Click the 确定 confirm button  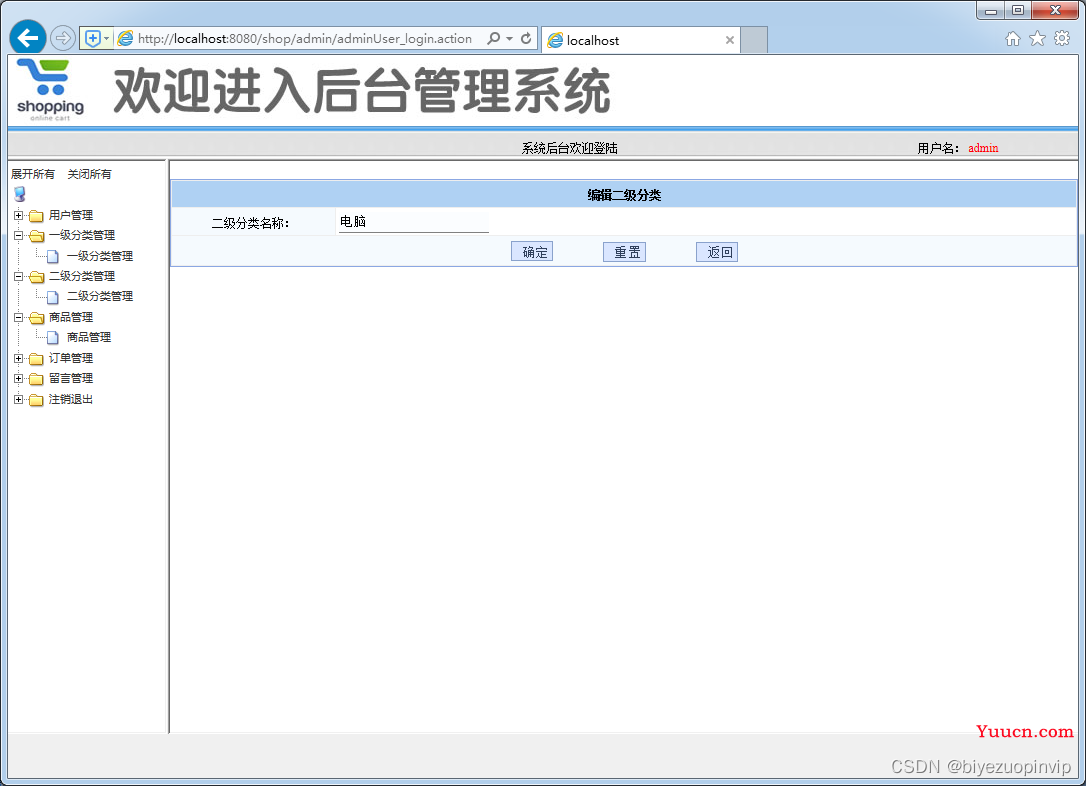pos(532,252)
